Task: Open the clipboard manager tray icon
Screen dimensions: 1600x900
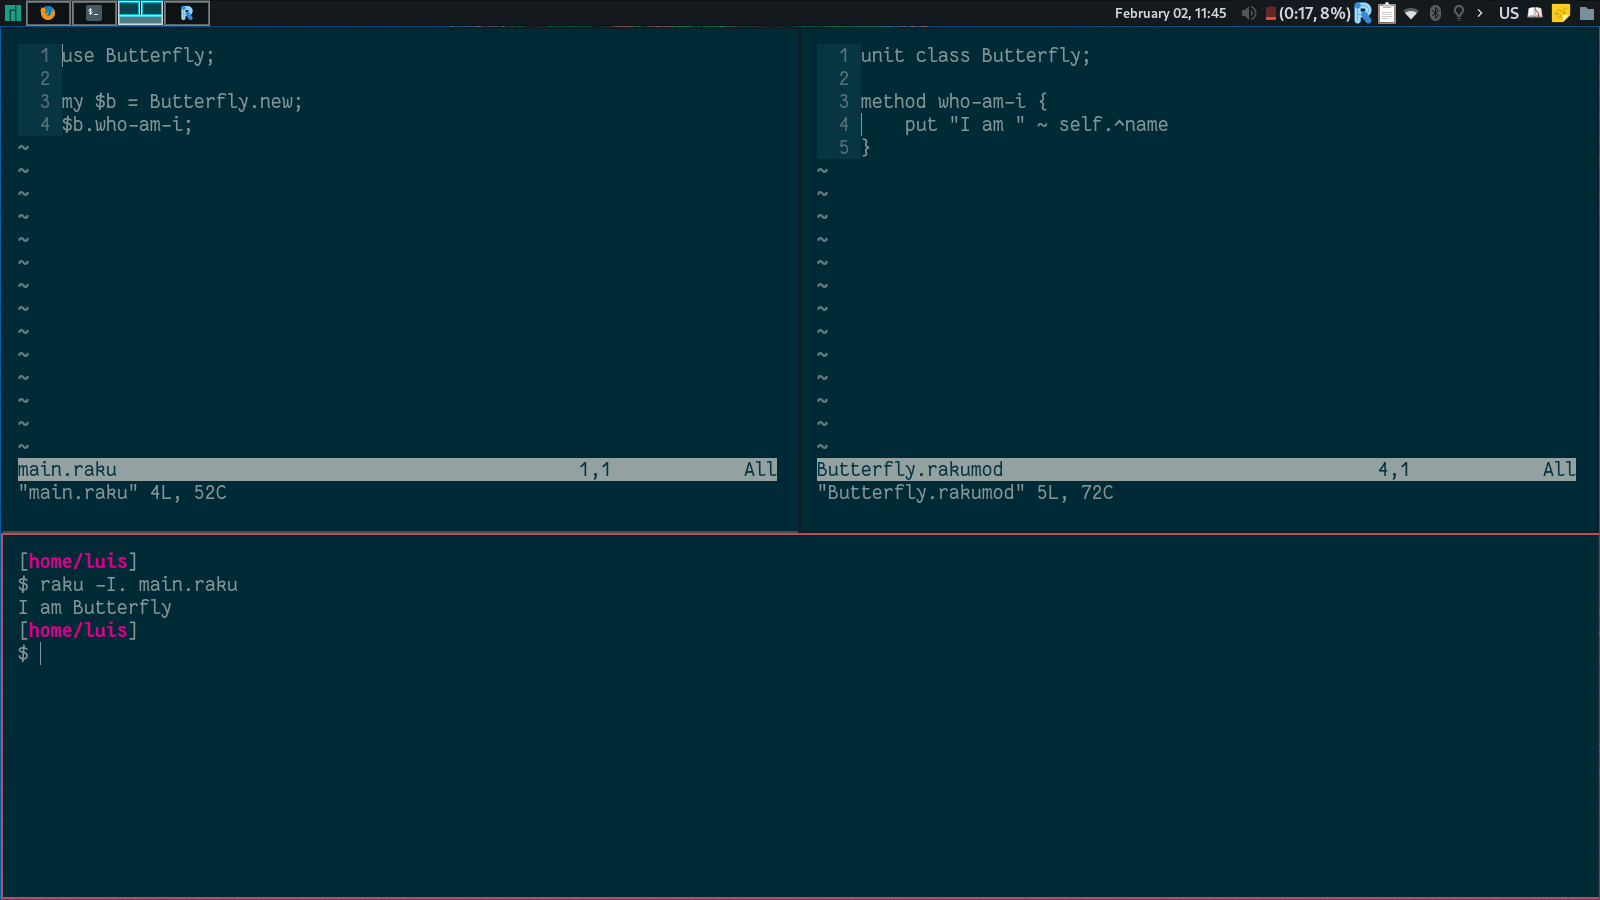Action: pyautogui.click(x=1387, y=13)
